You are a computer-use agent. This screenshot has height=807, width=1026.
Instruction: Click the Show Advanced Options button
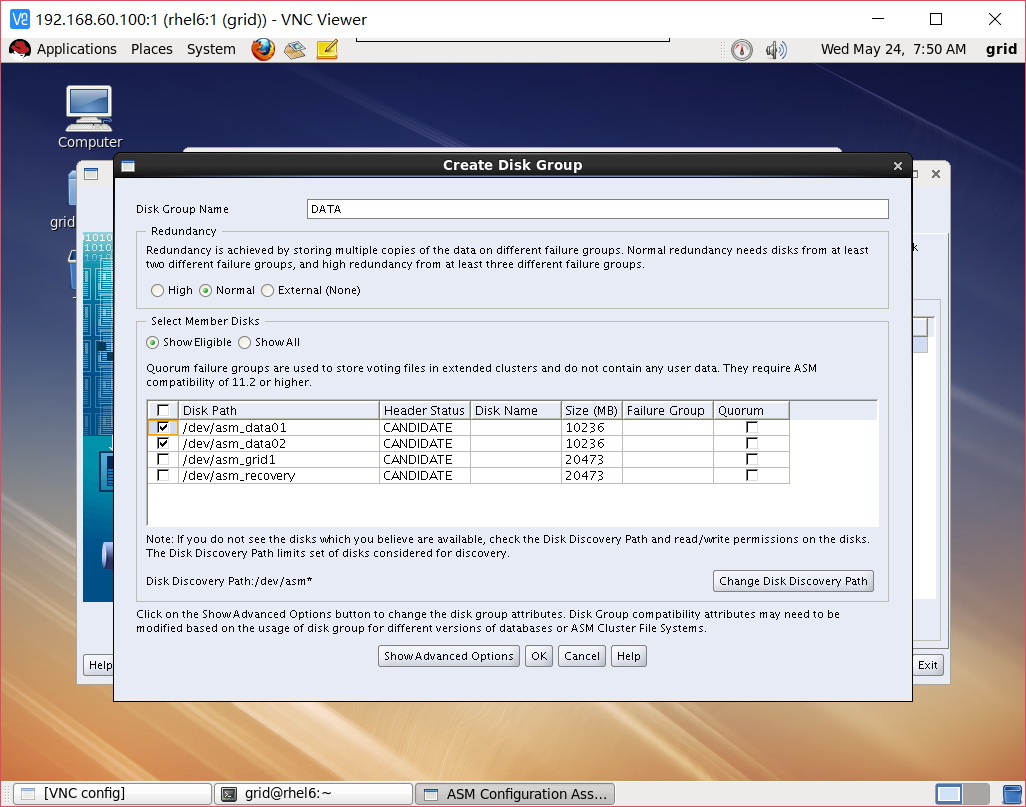click(x=448, y=656)
